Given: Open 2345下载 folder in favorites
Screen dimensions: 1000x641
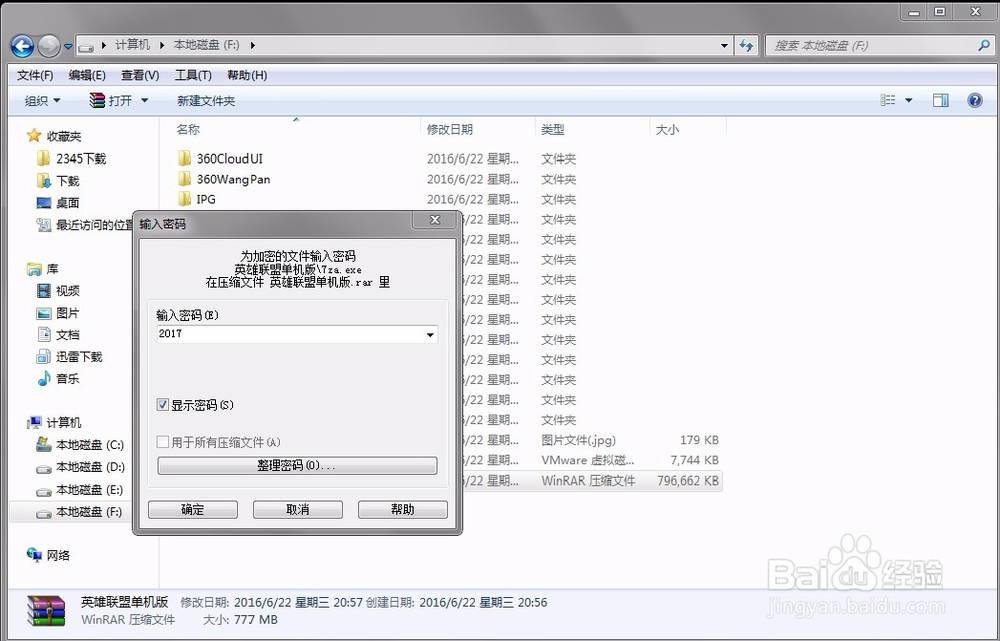Looking at the screenshot, I should 71,158.
